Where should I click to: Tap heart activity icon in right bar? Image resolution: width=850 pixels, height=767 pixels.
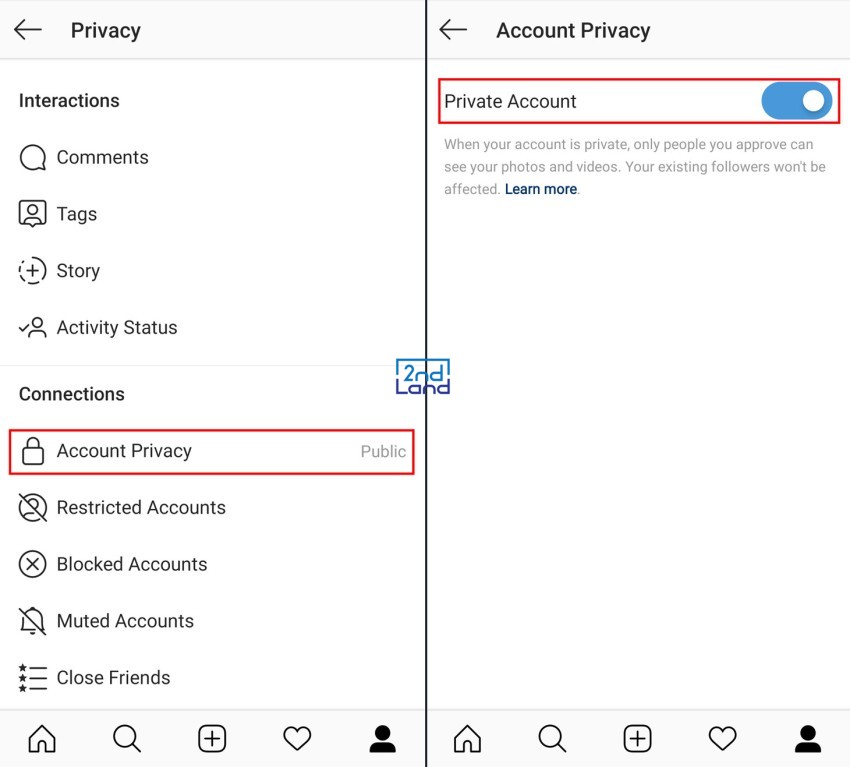(x=723, y=739)
